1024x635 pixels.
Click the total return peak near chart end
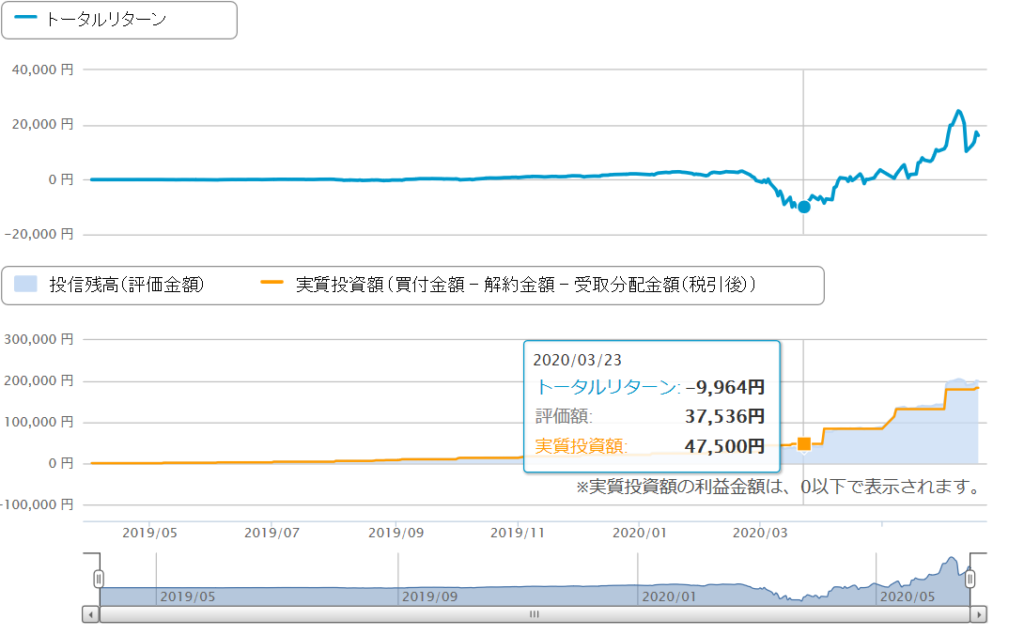[x=958, y=111]
